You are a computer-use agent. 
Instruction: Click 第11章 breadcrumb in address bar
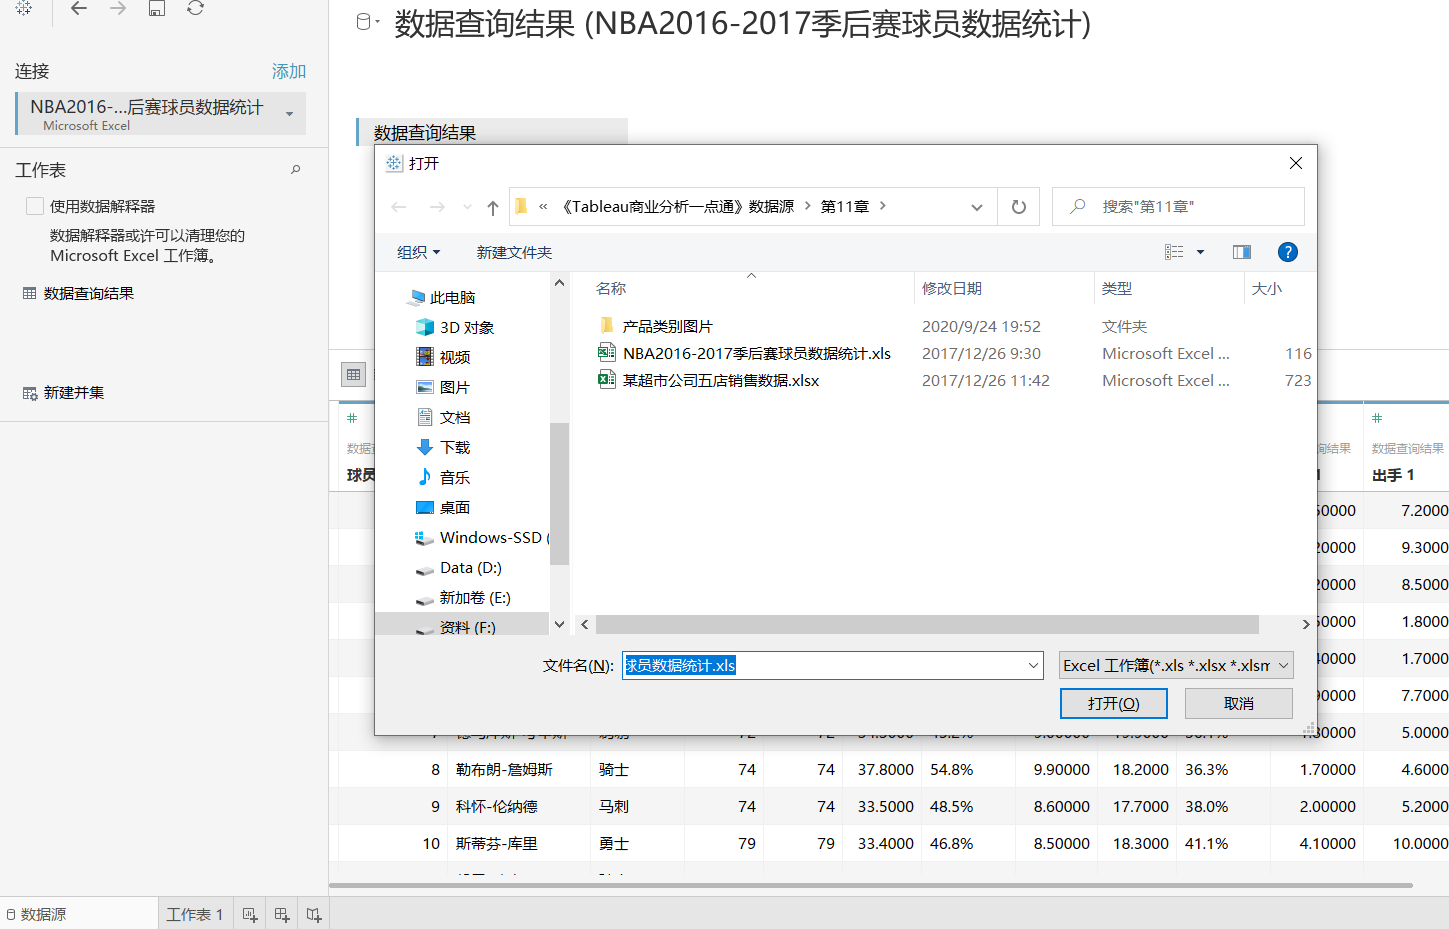click(845, 206)
